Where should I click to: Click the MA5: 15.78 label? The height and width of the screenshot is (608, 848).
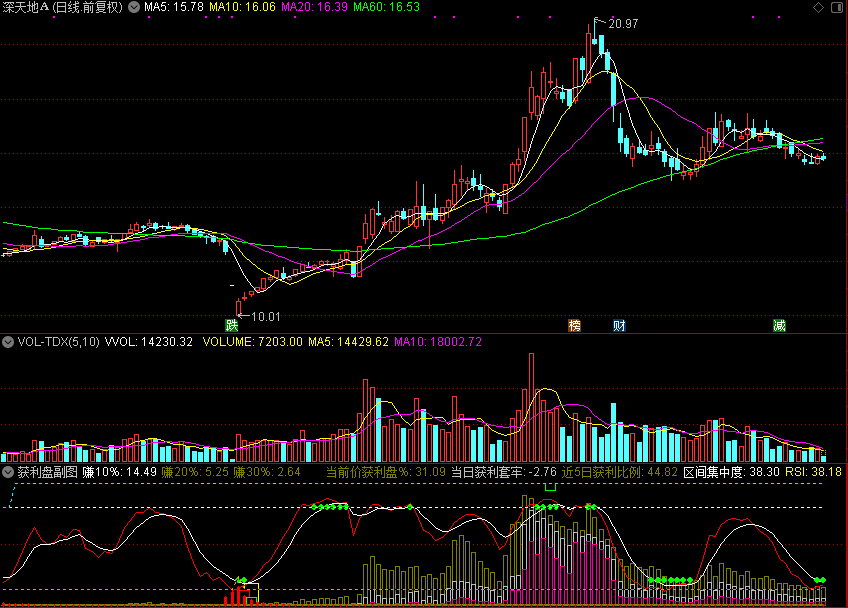coord(174,7)
